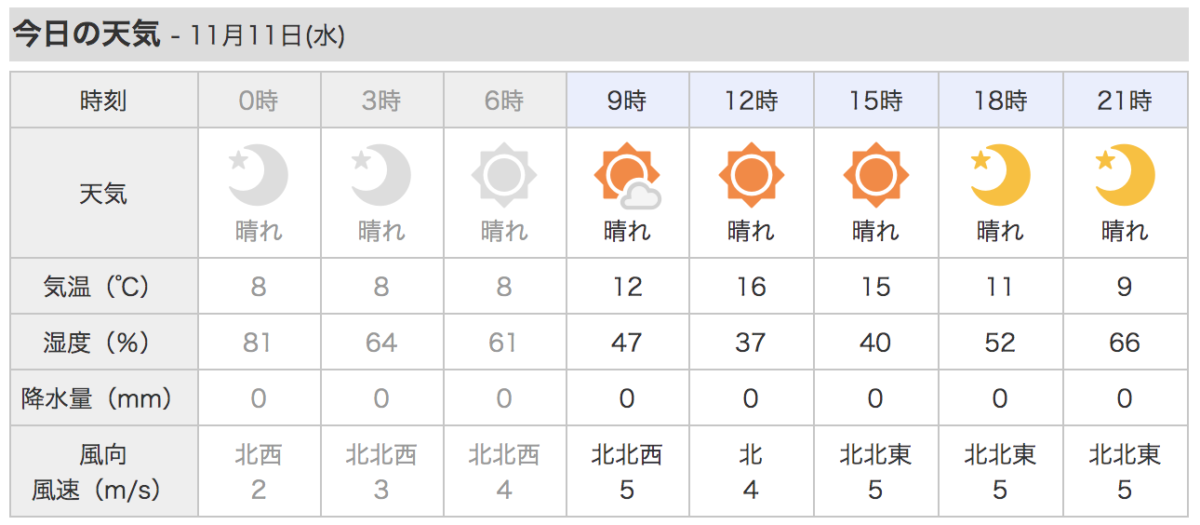Click the gray sun icon at 6時

pyautogui.click(x=503, y=176)
